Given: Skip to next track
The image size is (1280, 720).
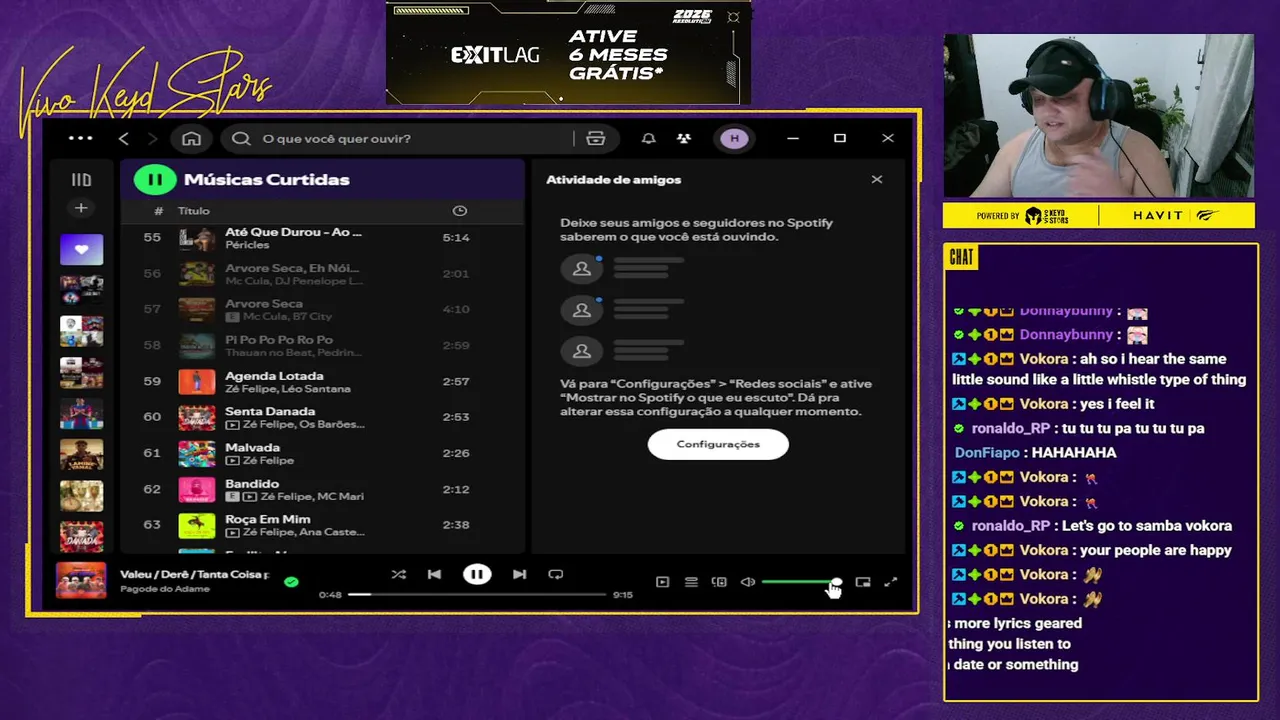Looking at the screenshot, I should 519,574.
